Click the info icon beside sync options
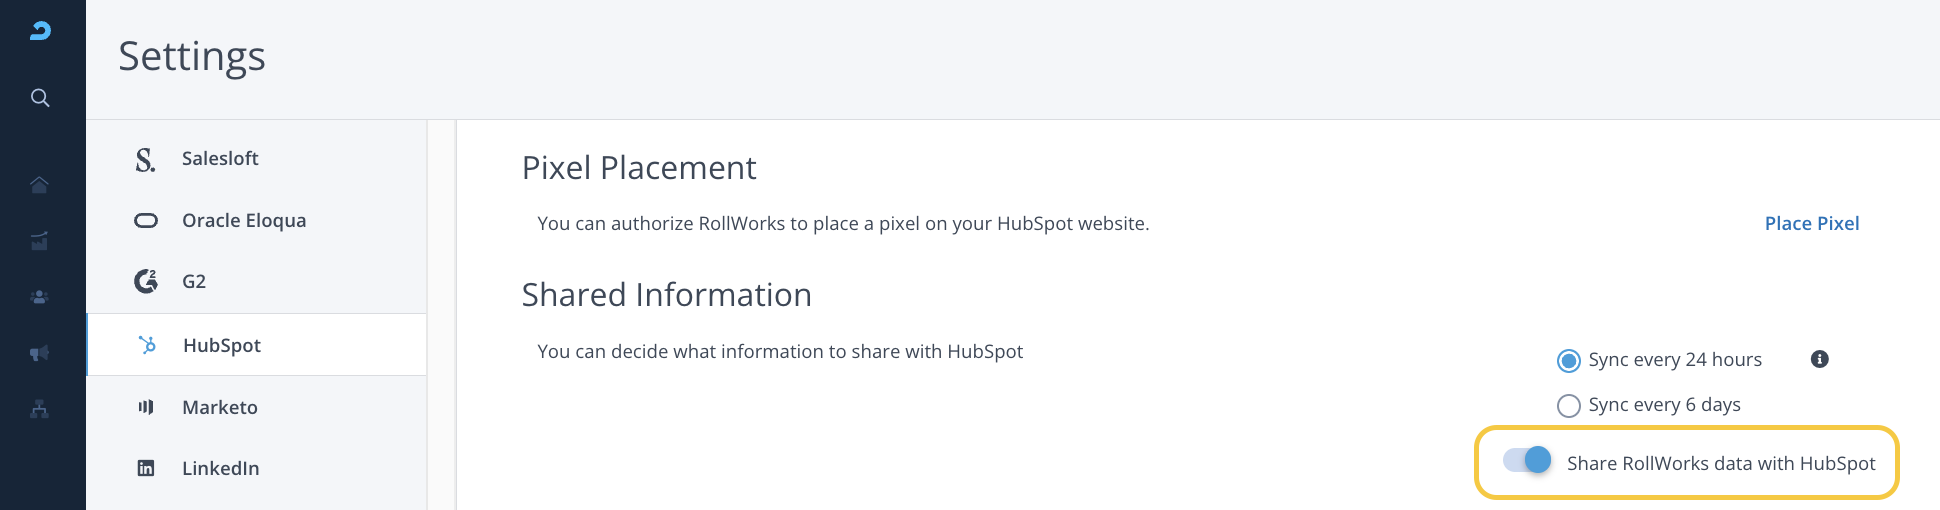The image size is (1940, 510). [1820, 359]
